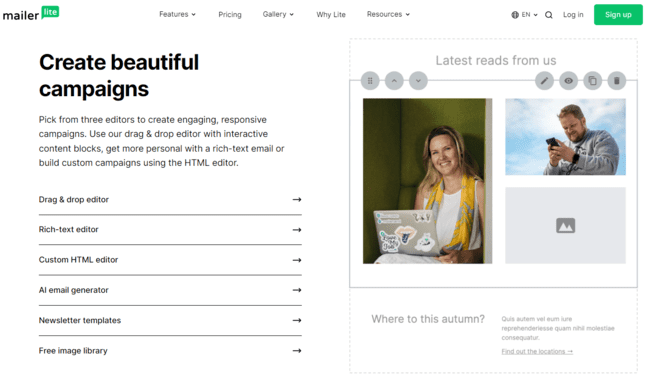Expand the Resources menu
This screenshot has height=389, width=650.
point(388,15)
